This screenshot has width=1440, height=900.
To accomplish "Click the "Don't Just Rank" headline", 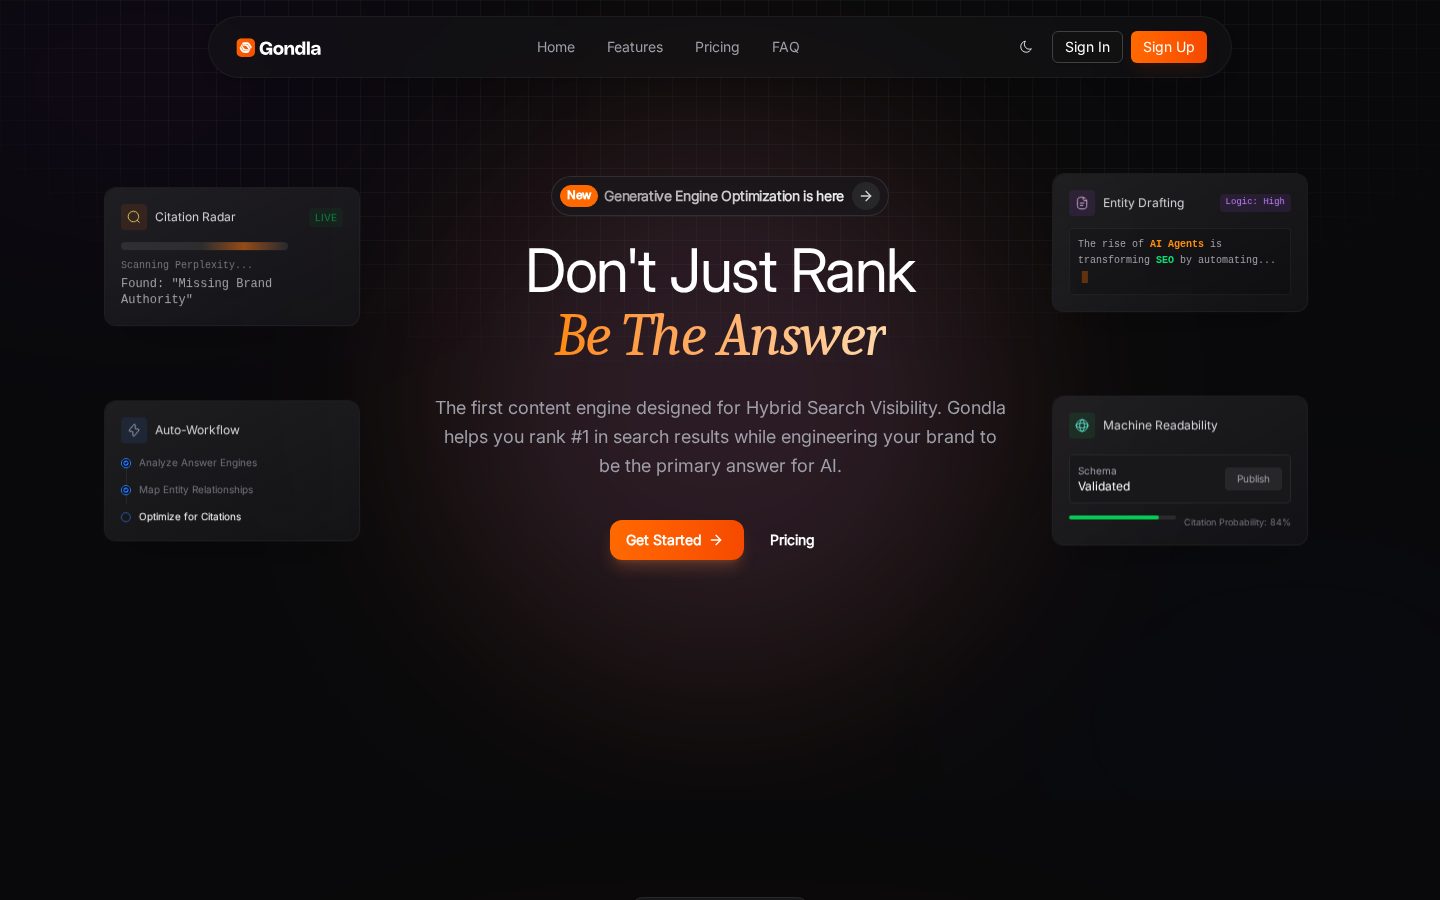I will 720,271.
